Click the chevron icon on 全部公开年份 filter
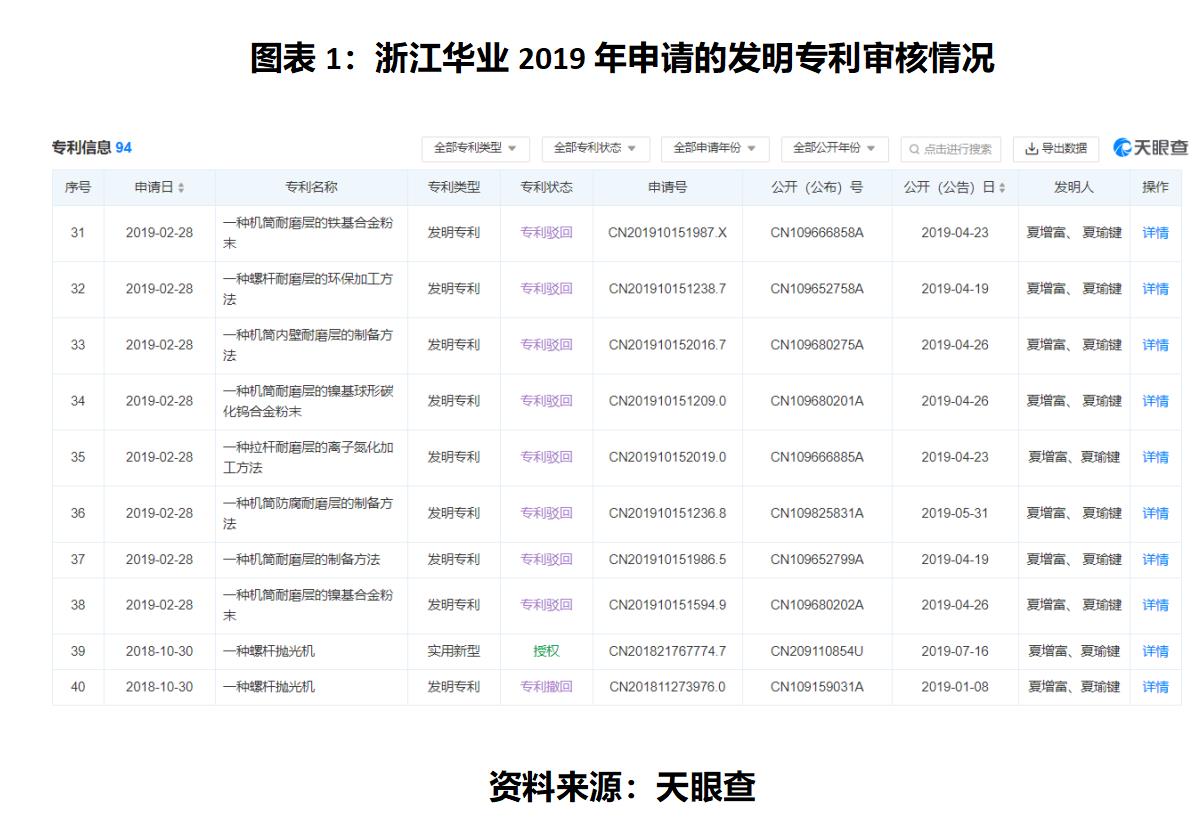1202x834 pixels. [872, 149]
